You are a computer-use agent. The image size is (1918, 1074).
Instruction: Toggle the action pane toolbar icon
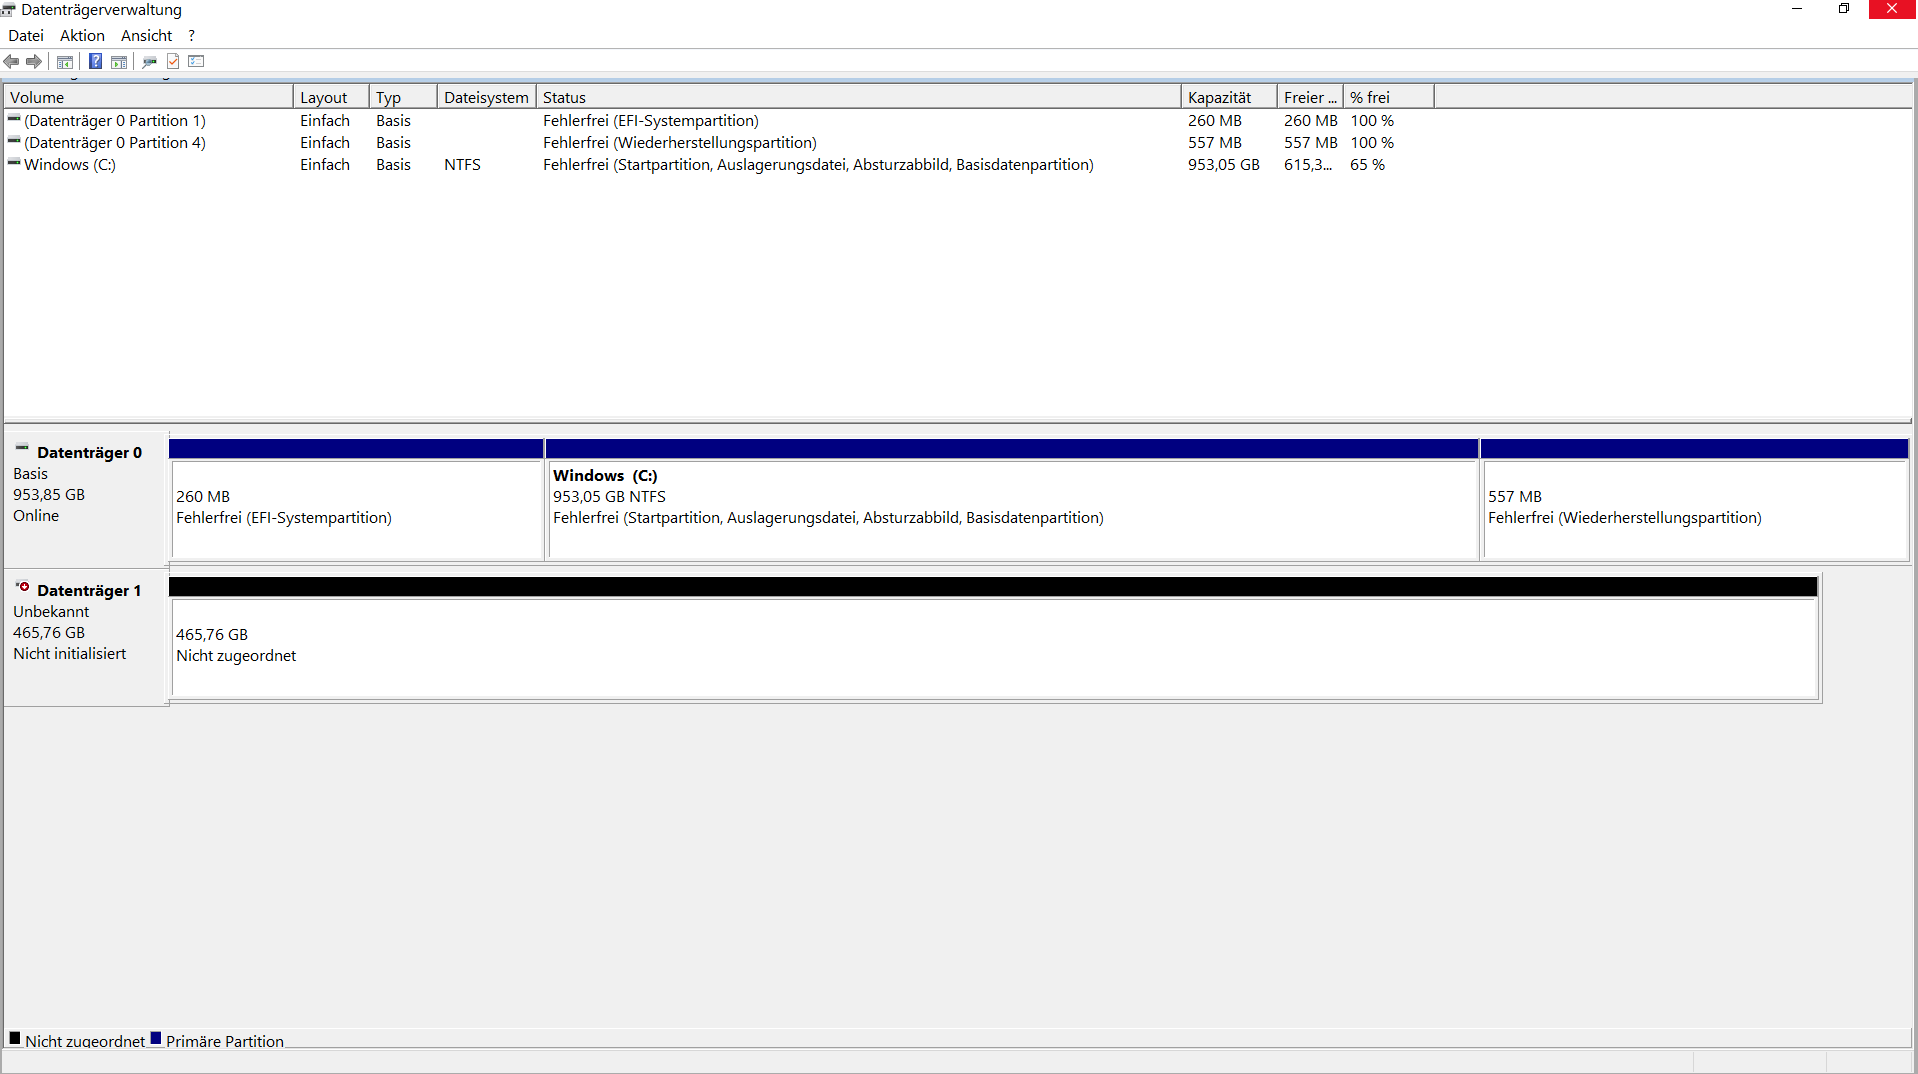click(x=119, y=62)
